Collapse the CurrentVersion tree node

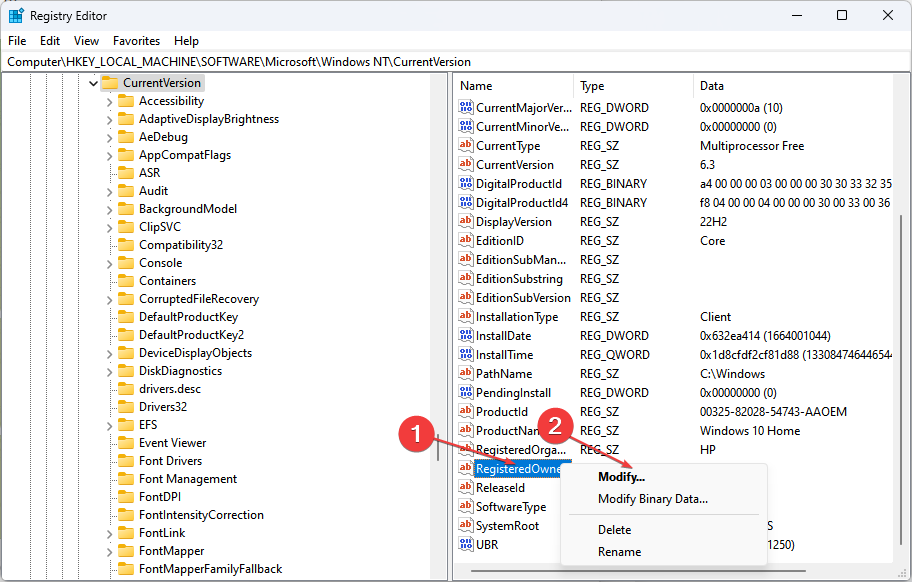(93, 83)
